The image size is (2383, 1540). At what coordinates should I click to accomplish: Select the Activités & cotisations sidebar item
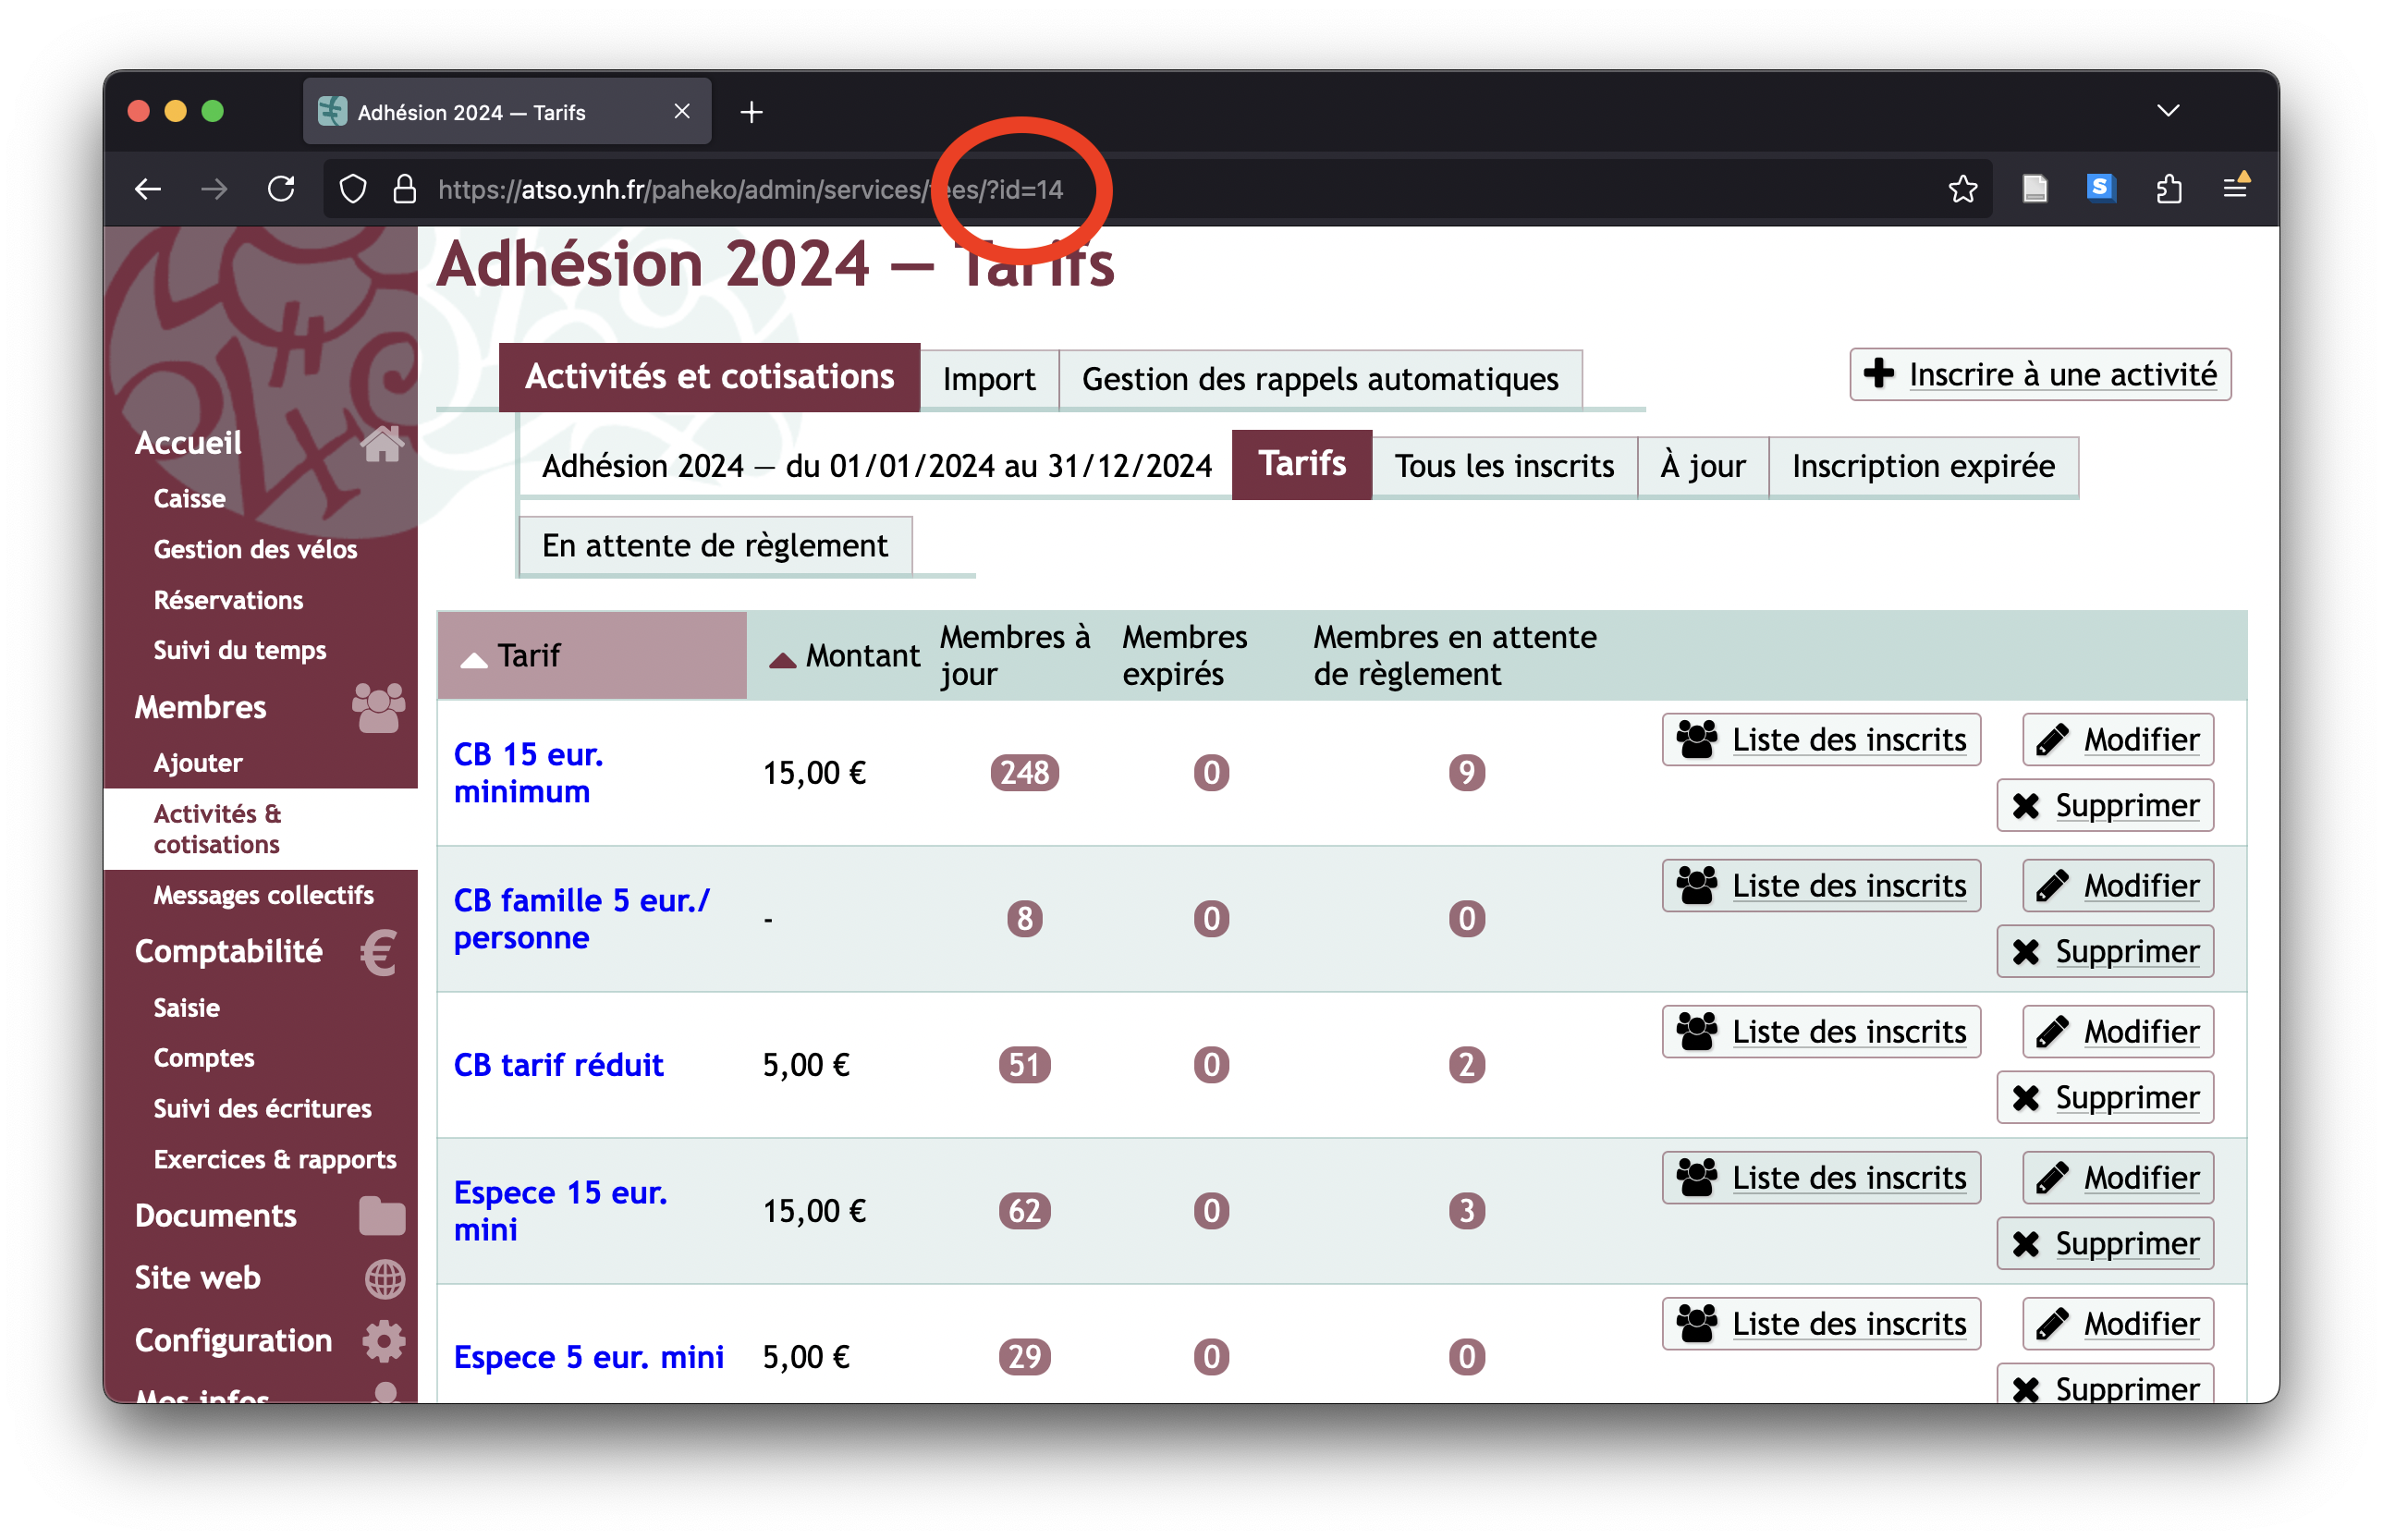tap(260, 829)
